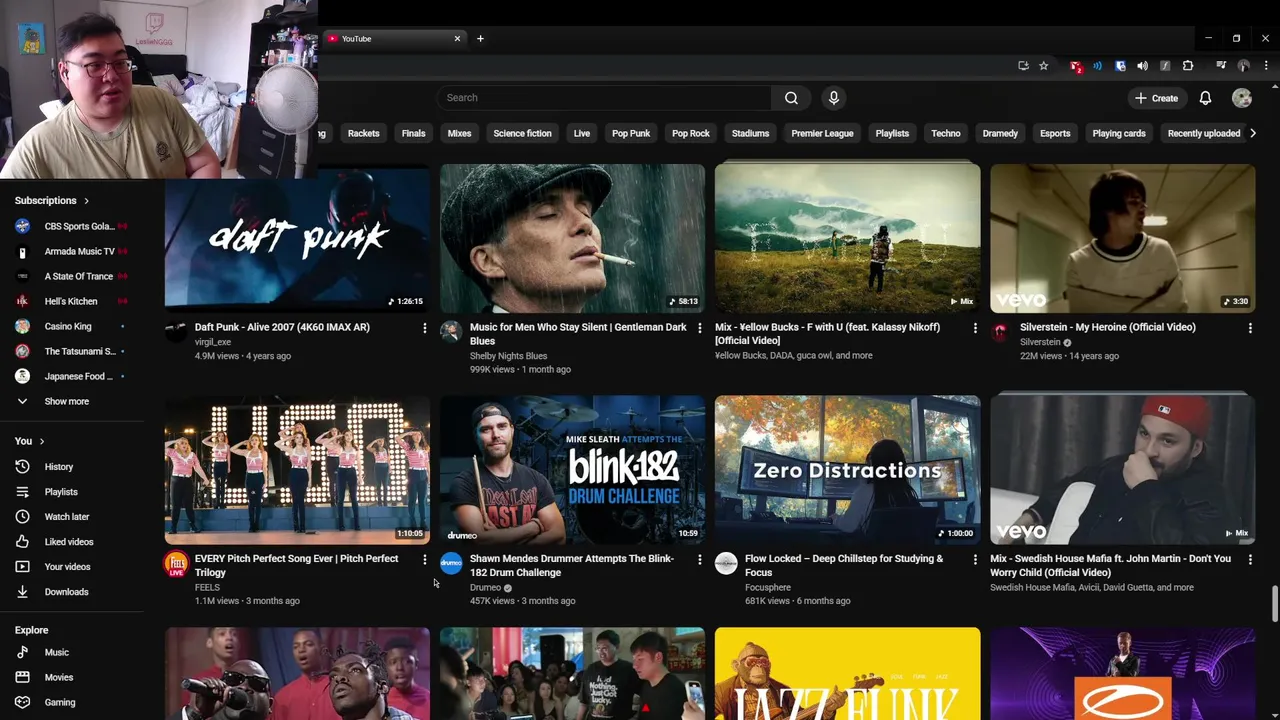Select the Techno chip
This screenshot has height=720, width=1280.
[x=946, y=133]
